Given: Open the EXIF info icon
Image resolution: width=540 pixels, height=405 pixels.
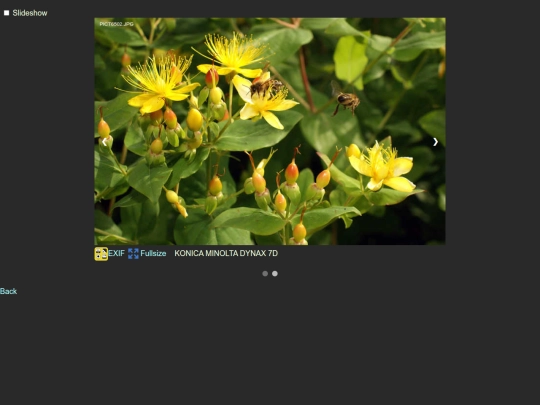Looking at the screenshot, I should click(101, 254).
